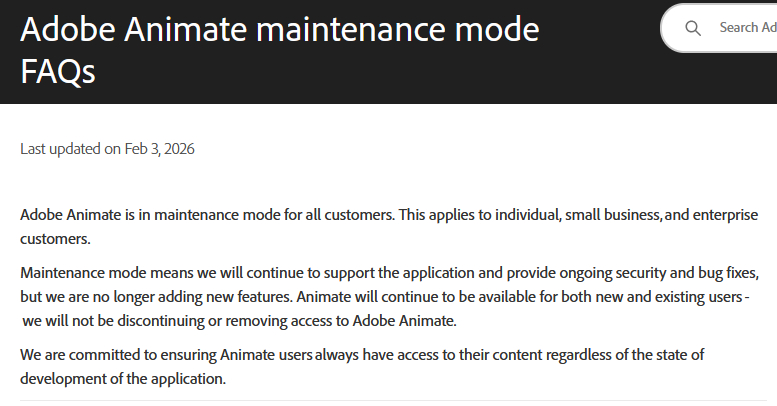
Task: Click the word enterprise in first paragraph
Action: pyautogui.click(x=723, y=215)
